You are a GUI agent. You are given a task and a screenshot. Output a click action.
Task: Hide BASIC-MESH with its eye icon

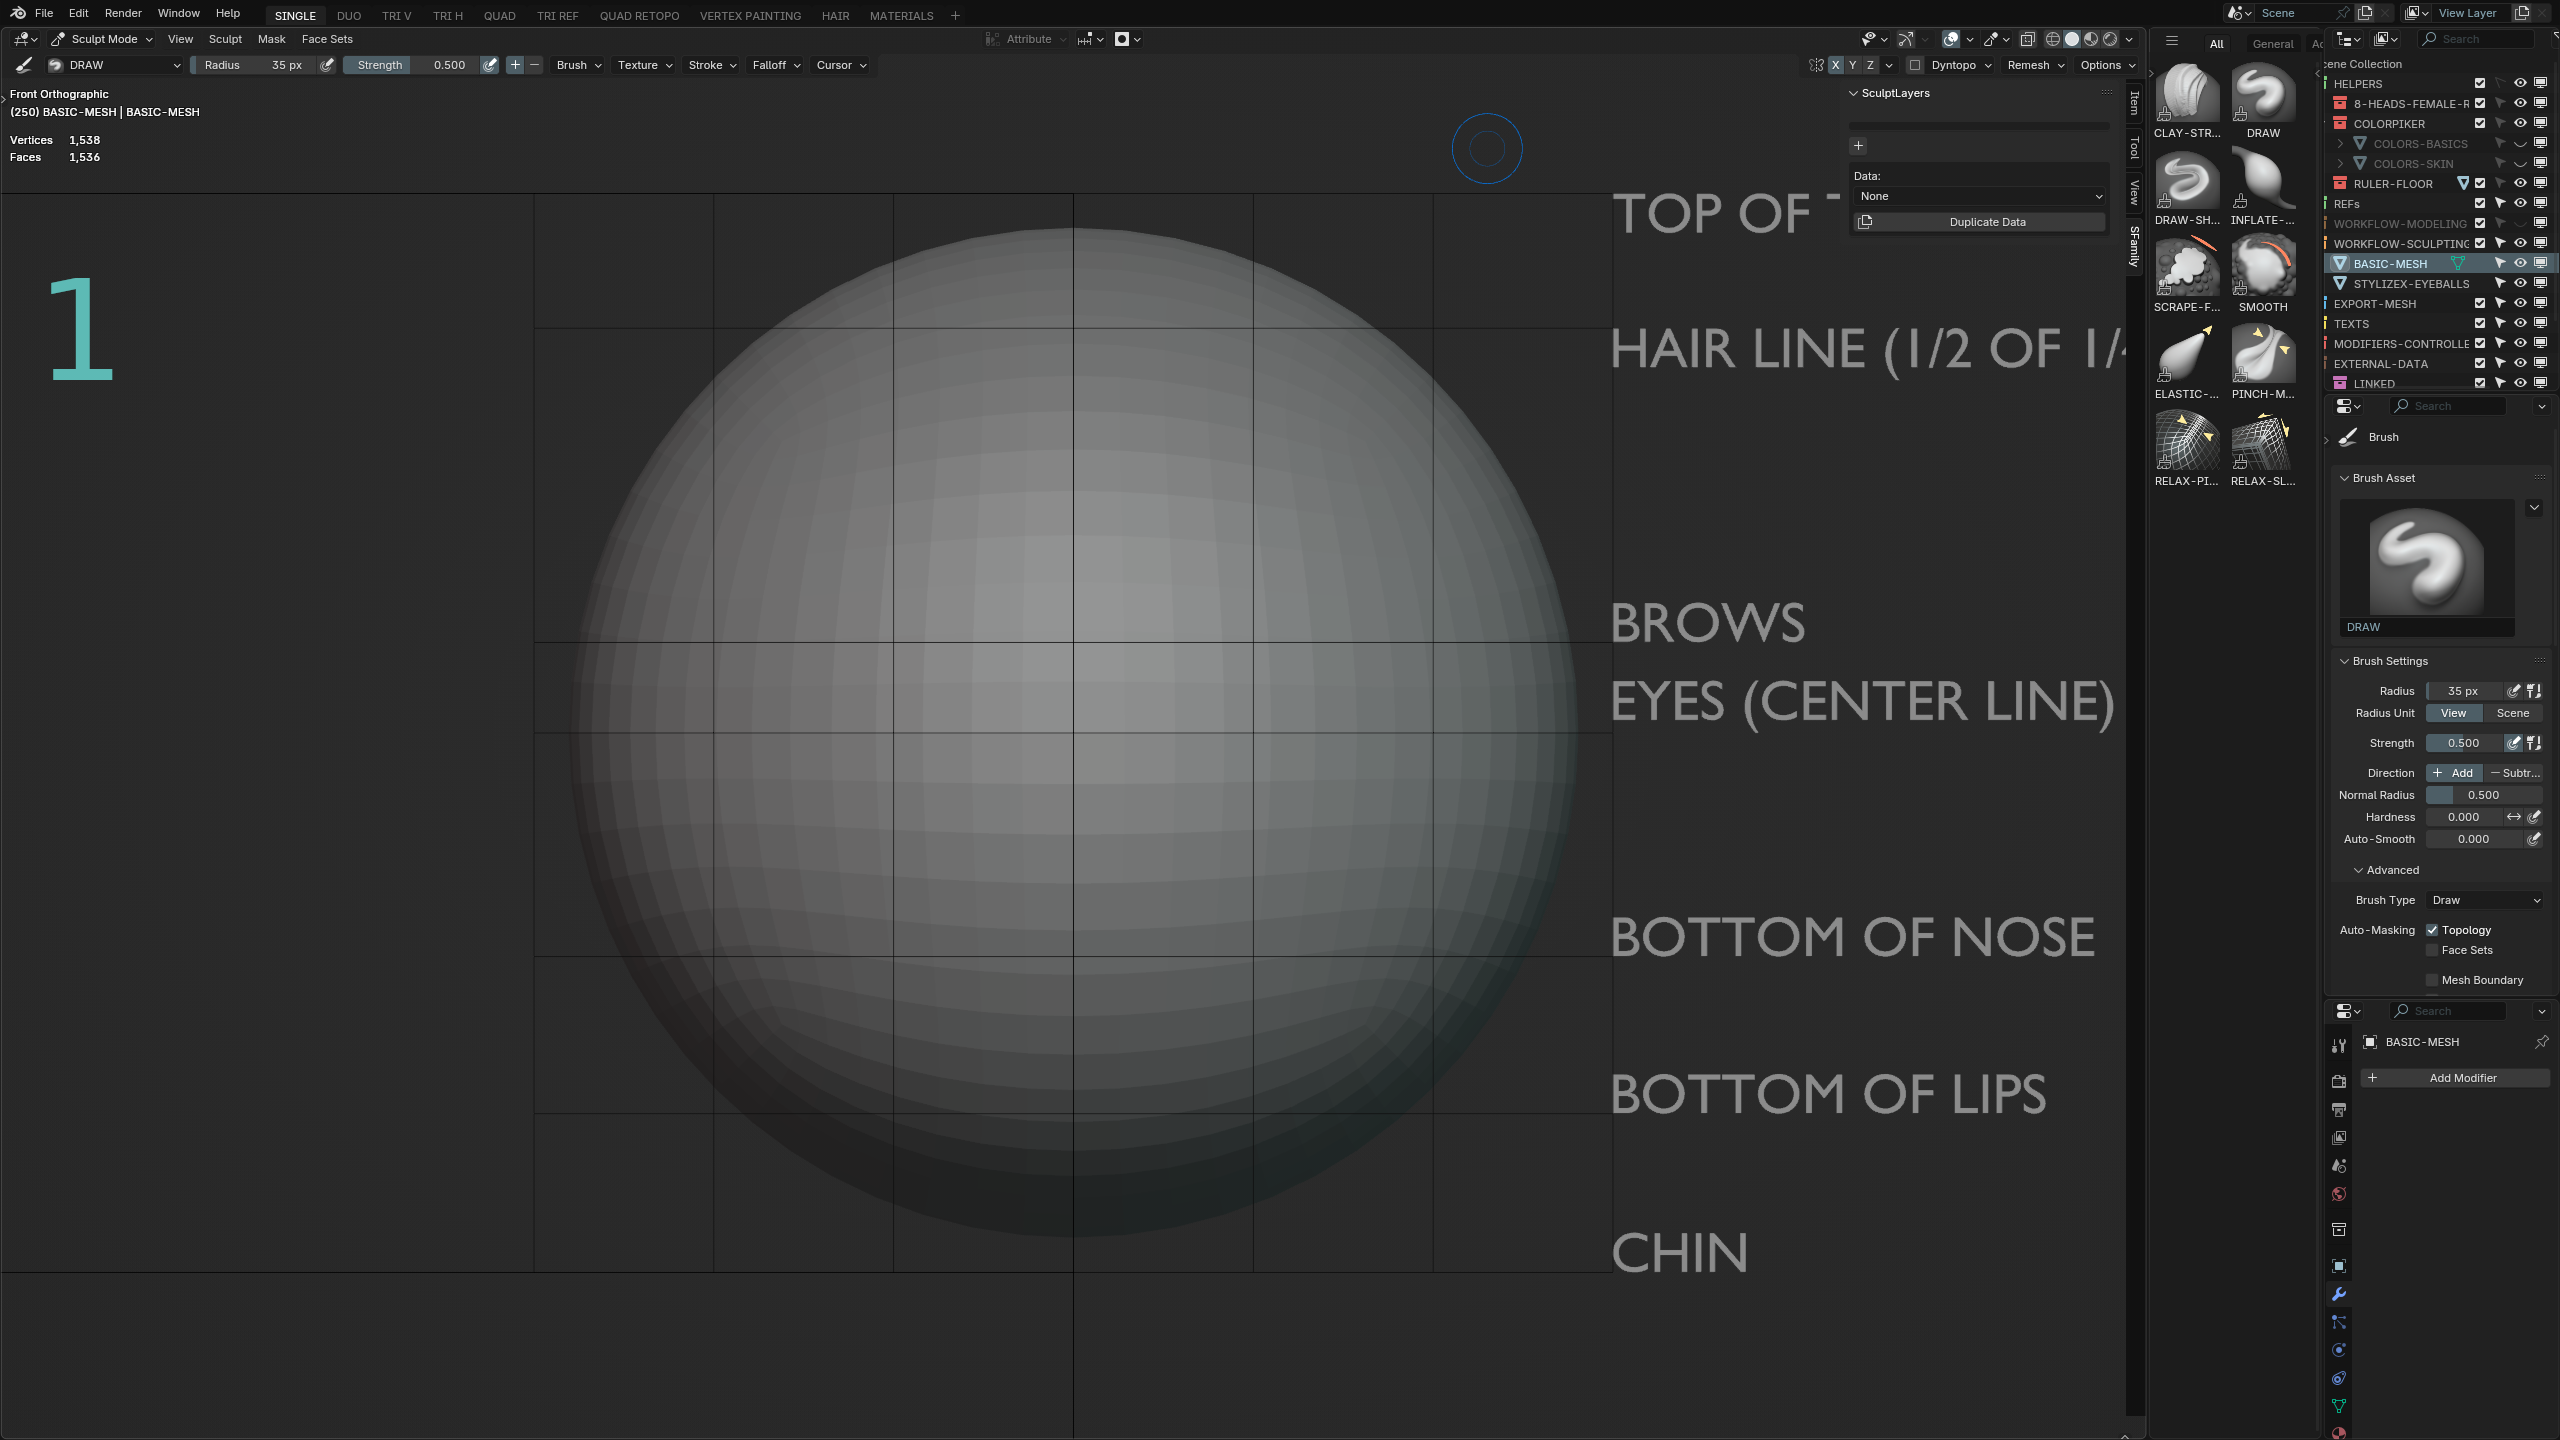(x=2520, y=264)
